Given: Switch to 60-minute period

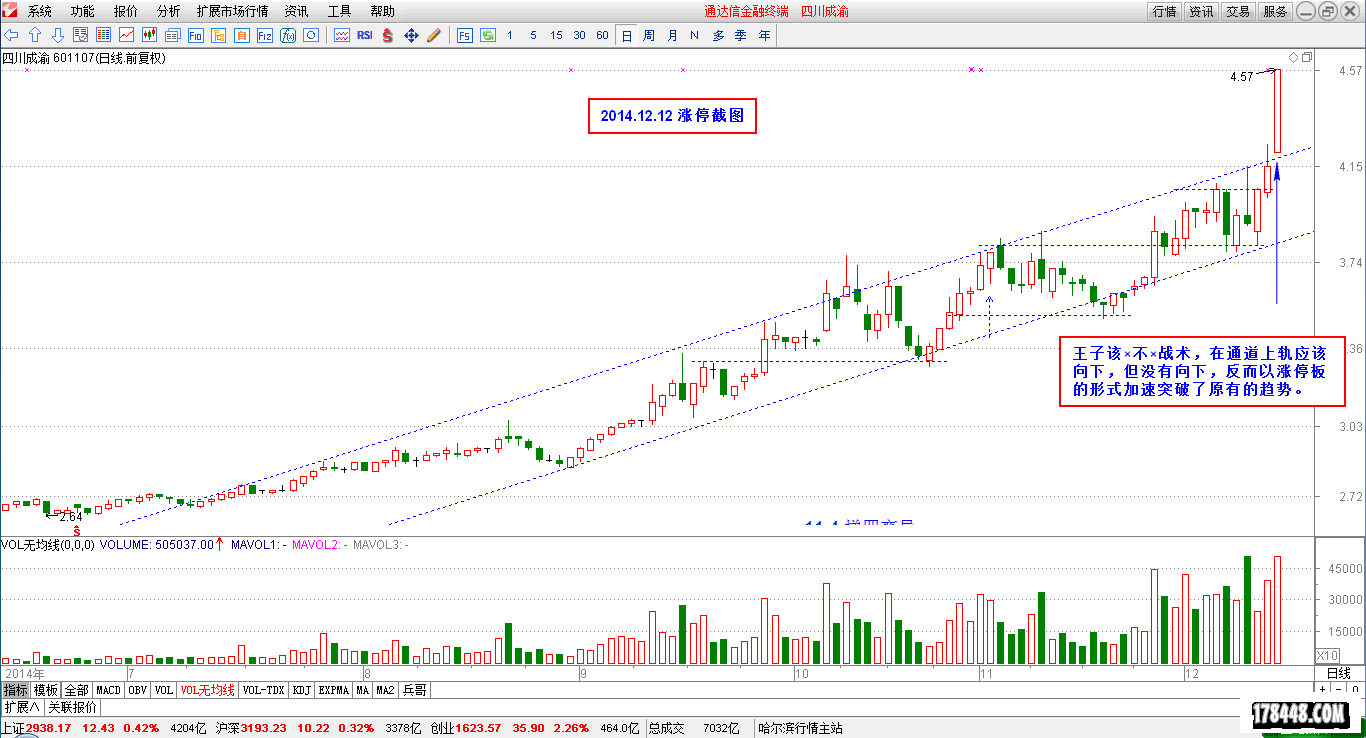Looking at the screenshot, I should tap(602, 35).
